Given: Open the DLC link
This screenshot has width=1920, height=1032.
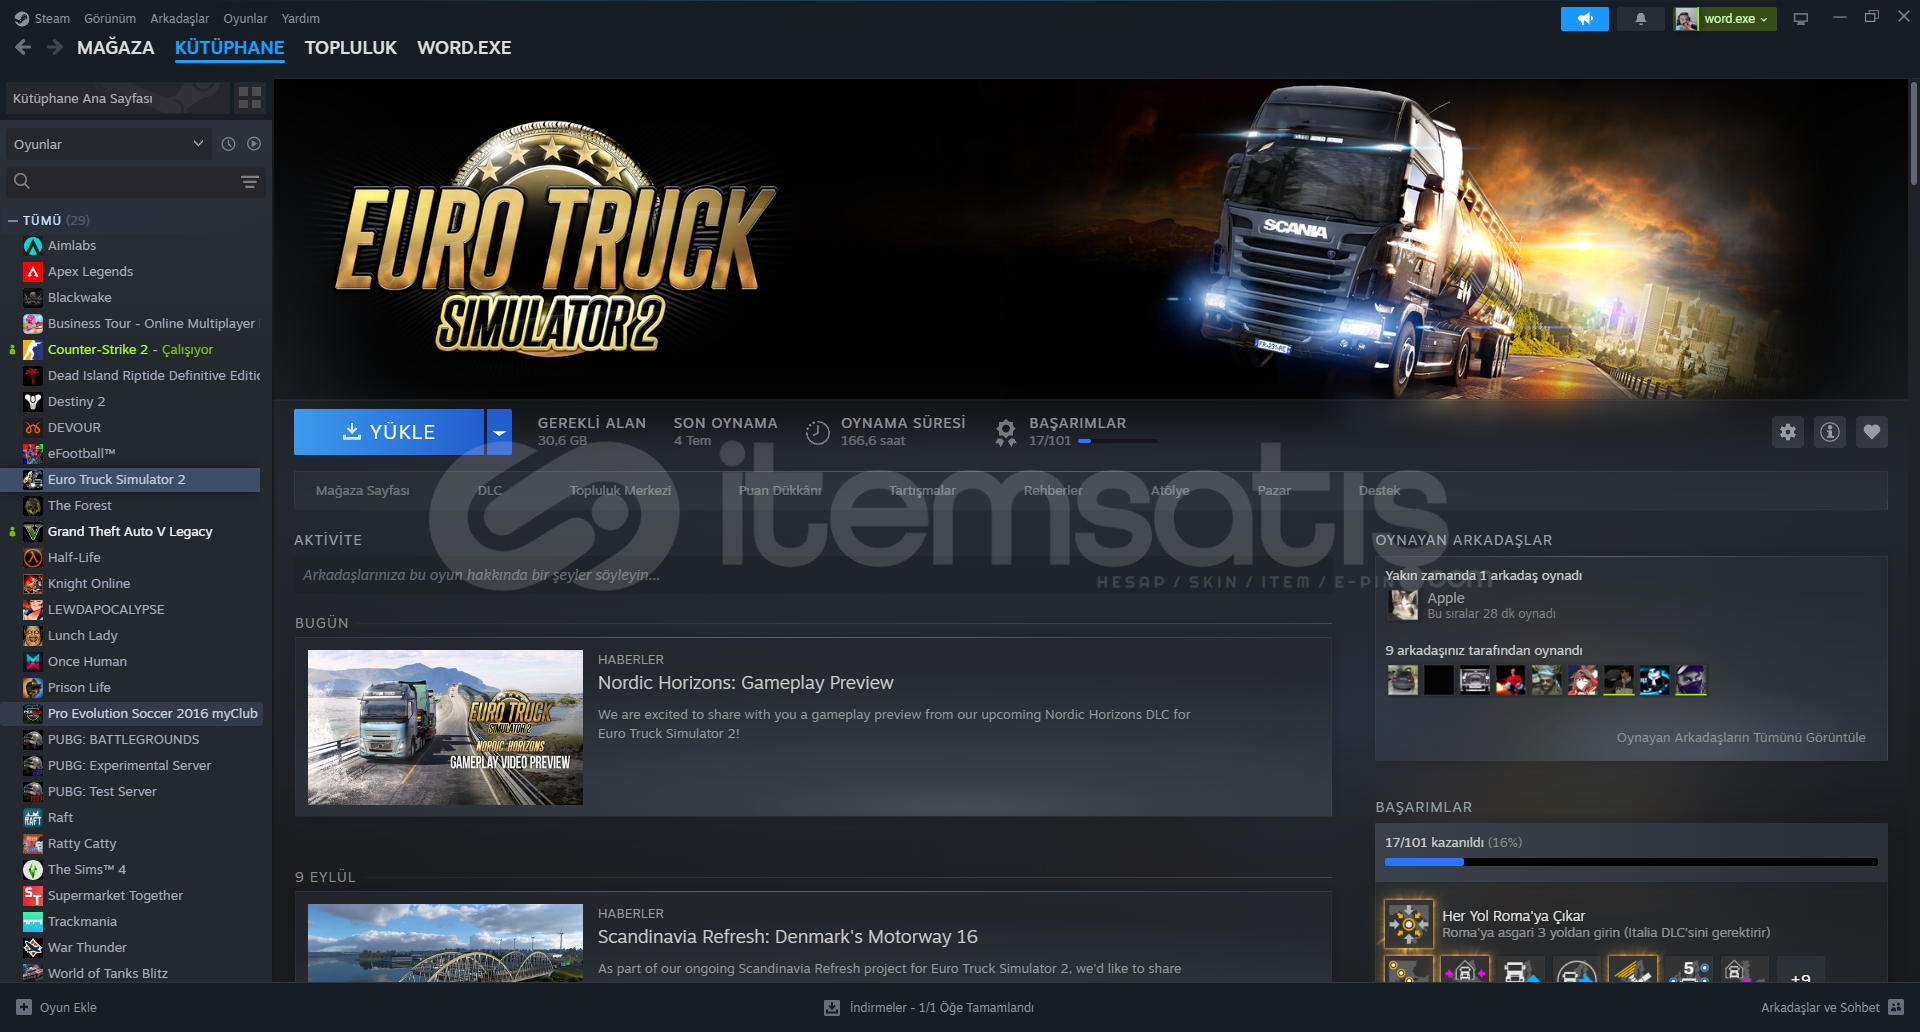Looking at the screenshot, I should [x=490, y=491].
